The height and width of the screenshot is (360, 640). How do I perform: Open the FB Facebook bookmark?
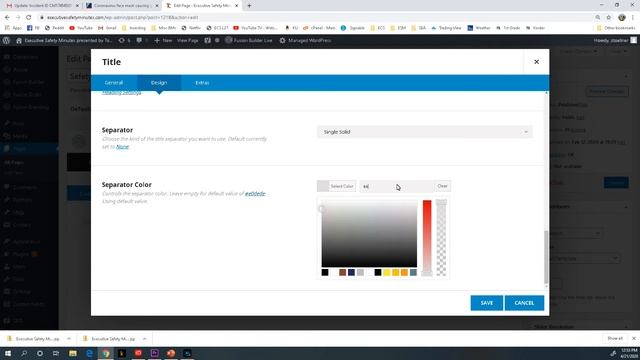click(x=33, y=28)
